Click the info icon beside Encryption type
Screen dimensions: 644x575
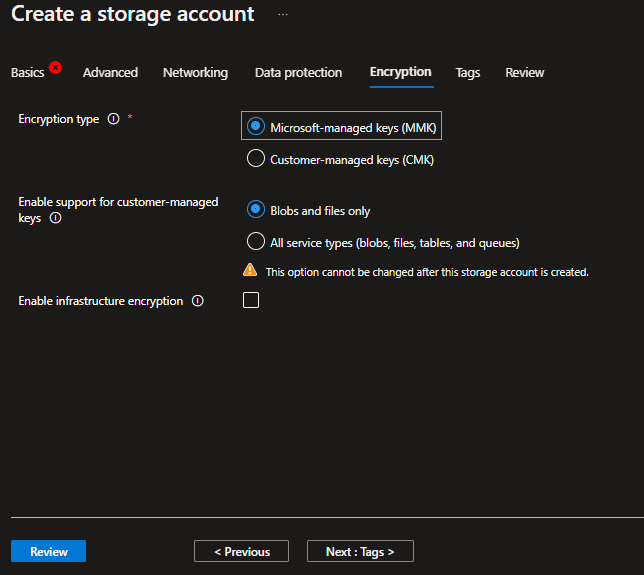point(113,119)
